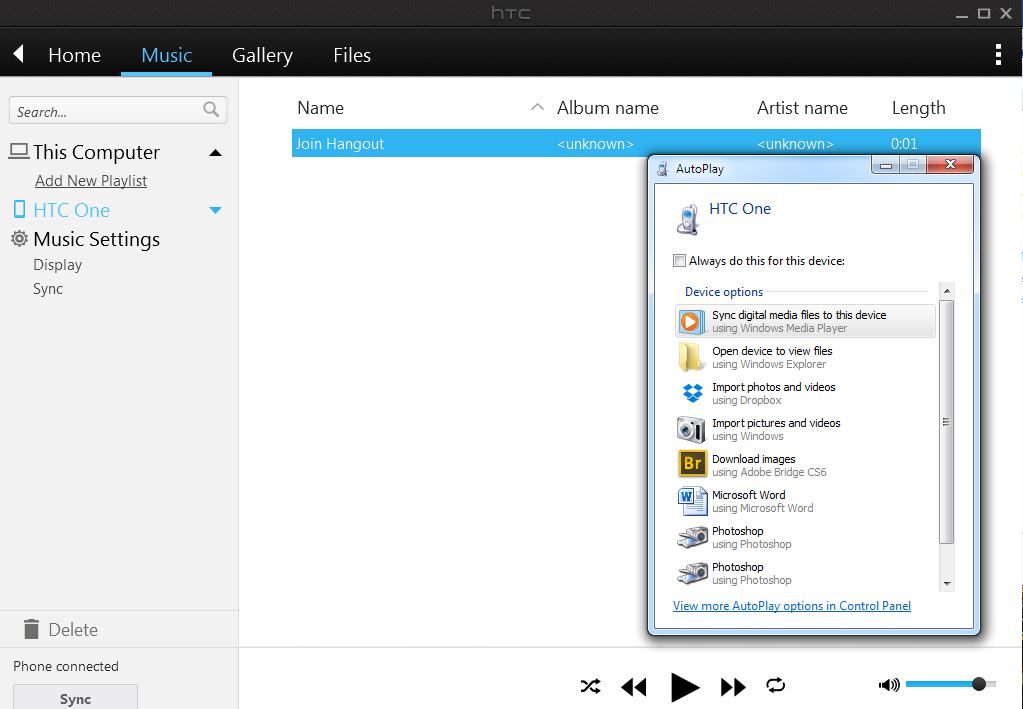Image resolution: width=1023 pixels, height=709 pixels.
Task: Click the AutoPlay list scrollbar thumb
Action: [947, 422]
